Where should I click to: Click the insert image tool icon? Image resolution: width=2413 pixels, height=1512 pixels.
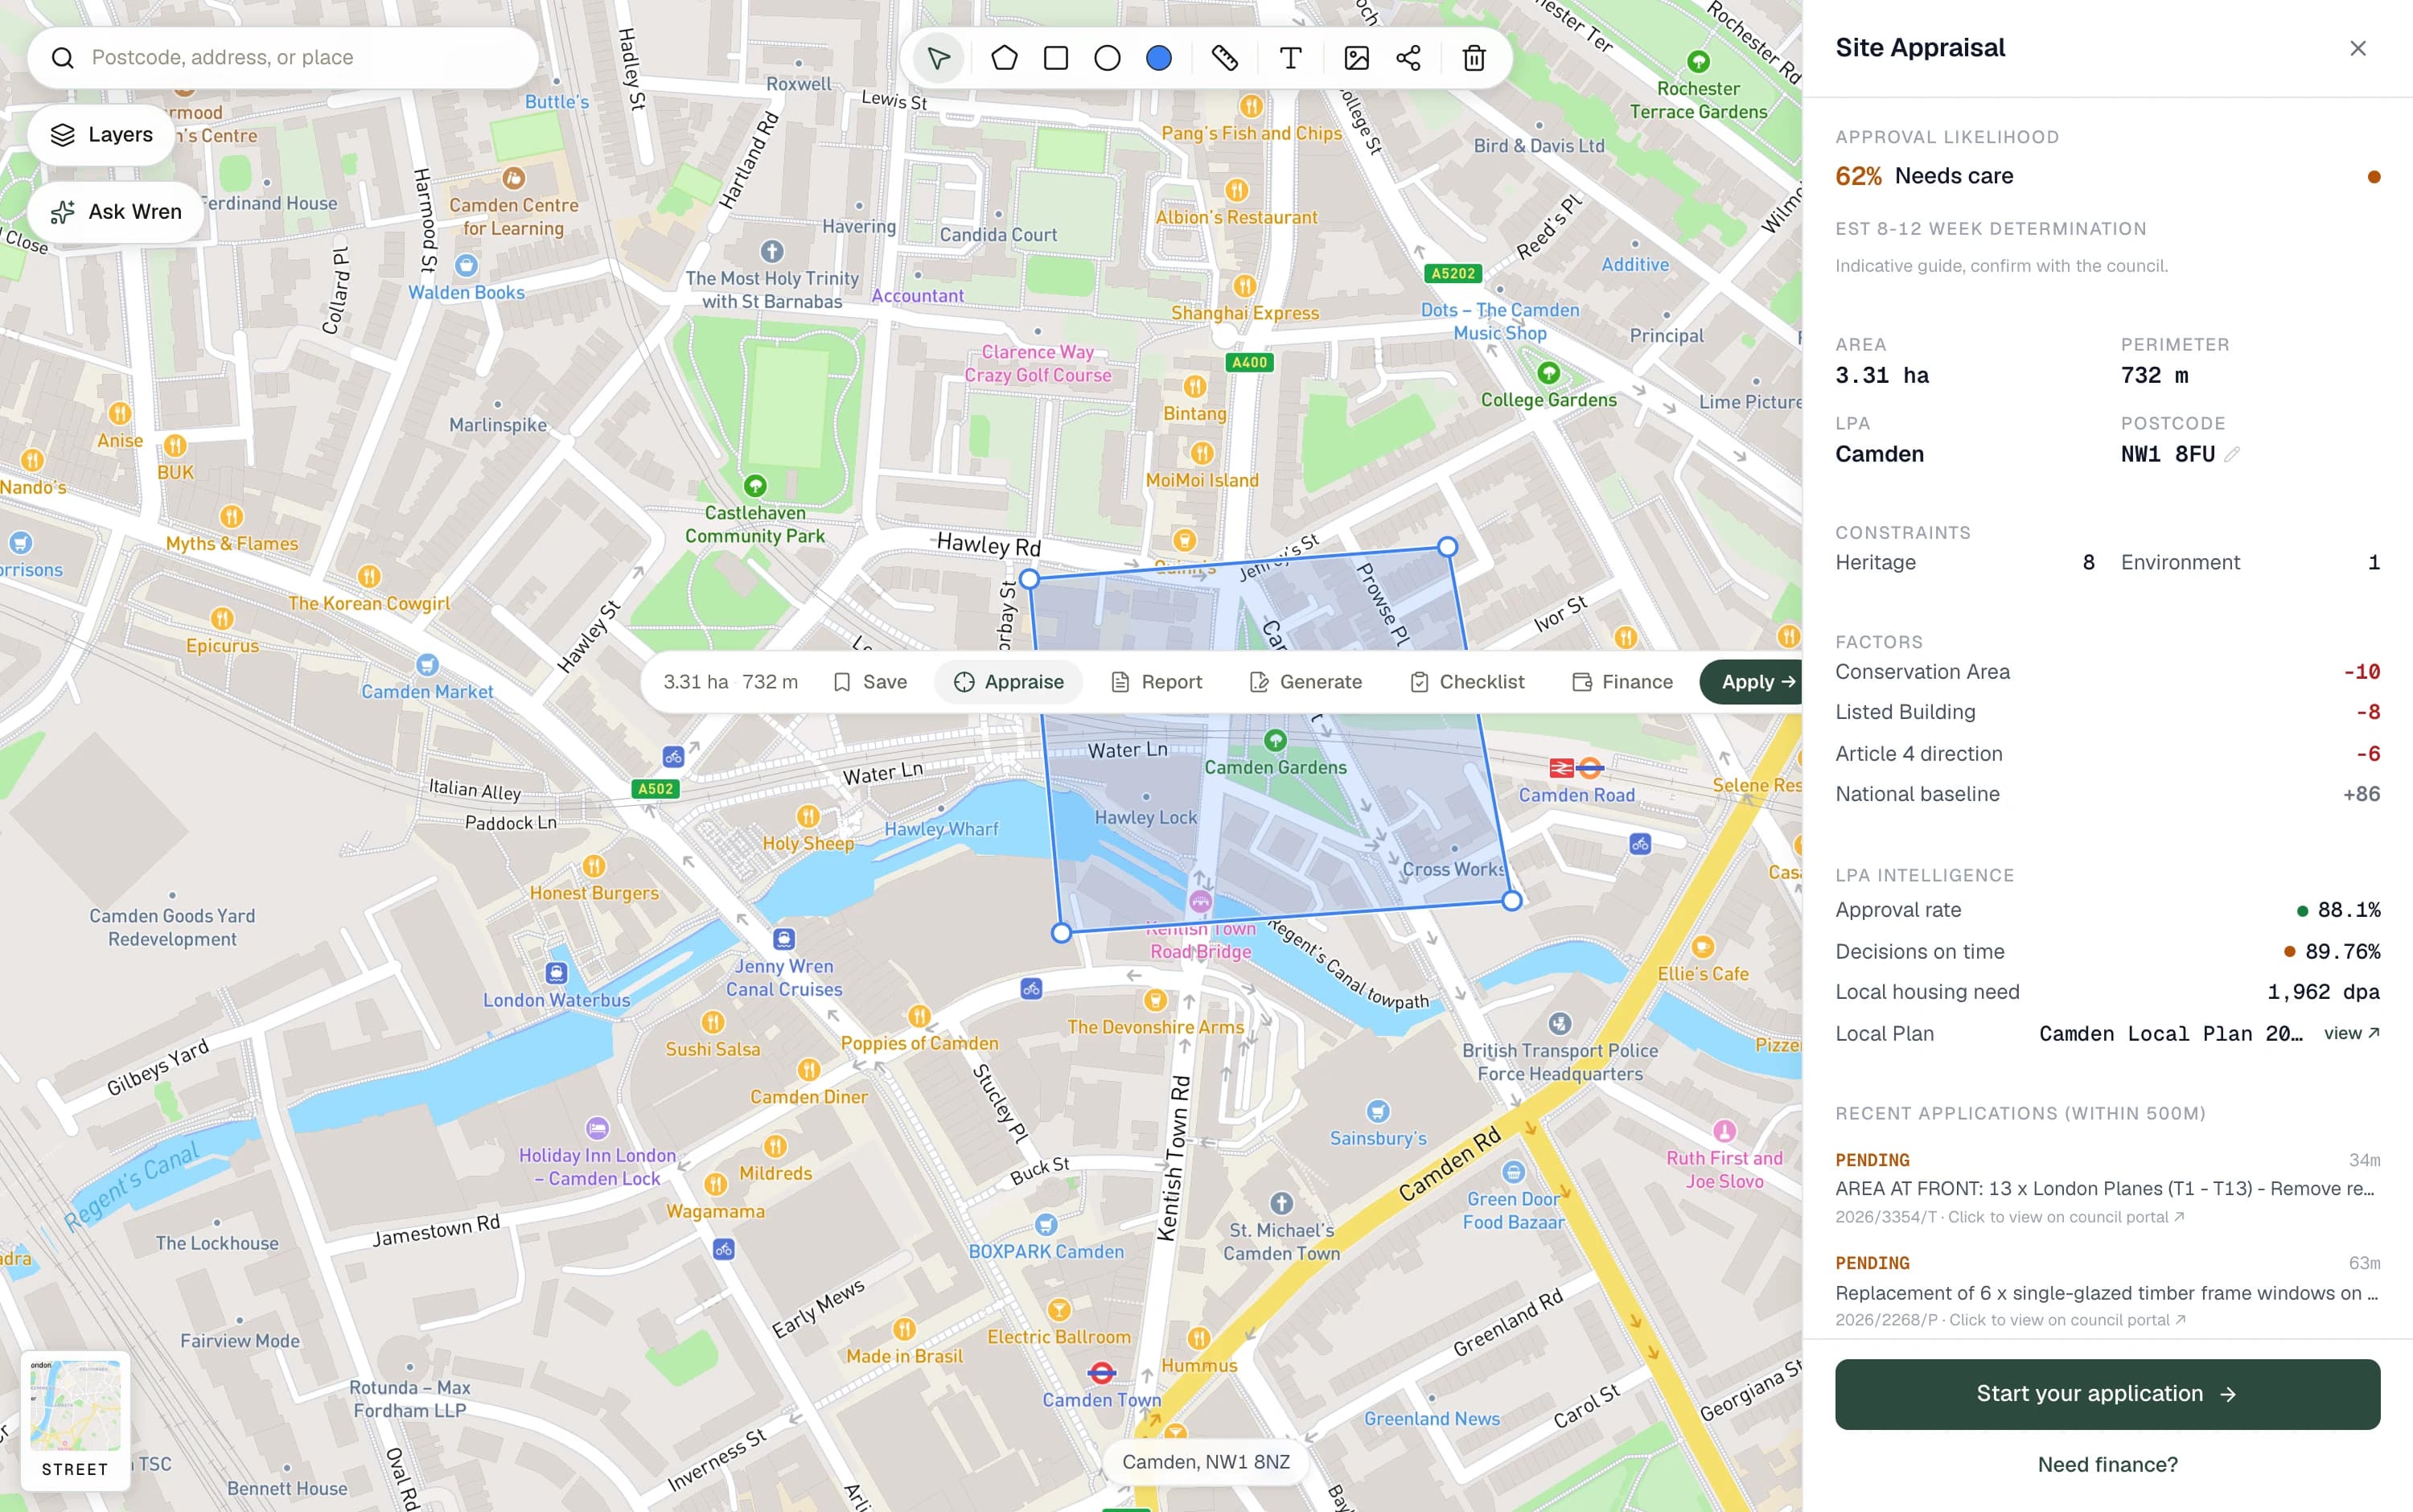pyautogui.click(x=1356, y=58)
